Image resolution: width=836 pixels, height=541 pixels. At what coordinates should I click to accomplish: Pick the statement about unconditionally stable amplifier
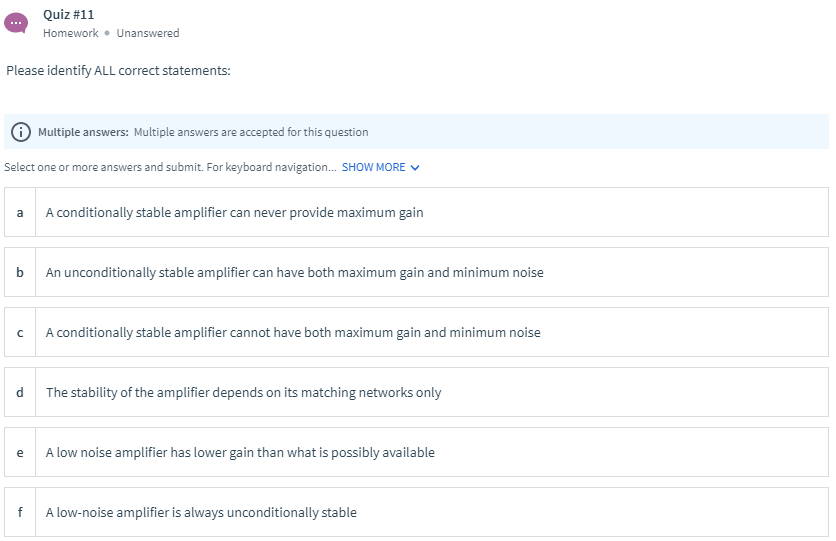click(x=294, y=273)
